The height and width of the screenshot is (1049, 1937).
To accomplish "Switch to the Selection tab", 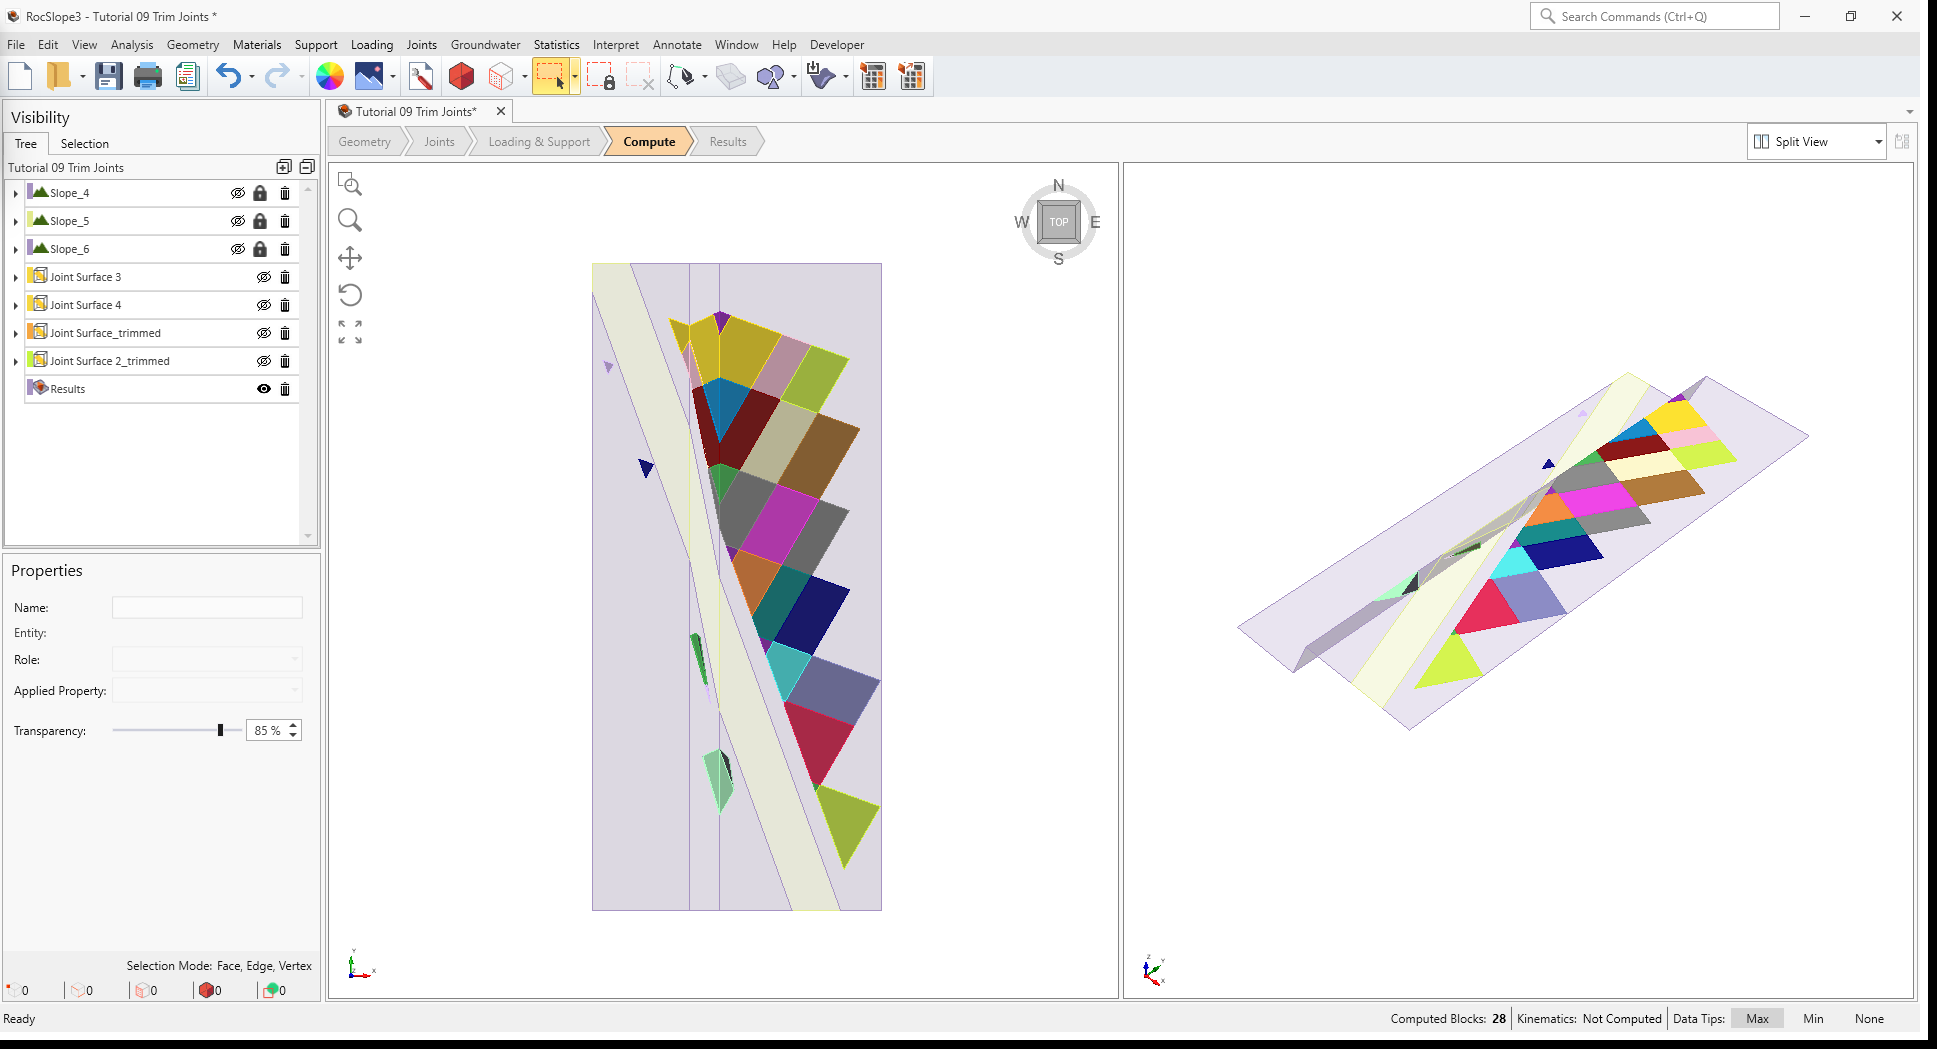I will tap(85, 144).
